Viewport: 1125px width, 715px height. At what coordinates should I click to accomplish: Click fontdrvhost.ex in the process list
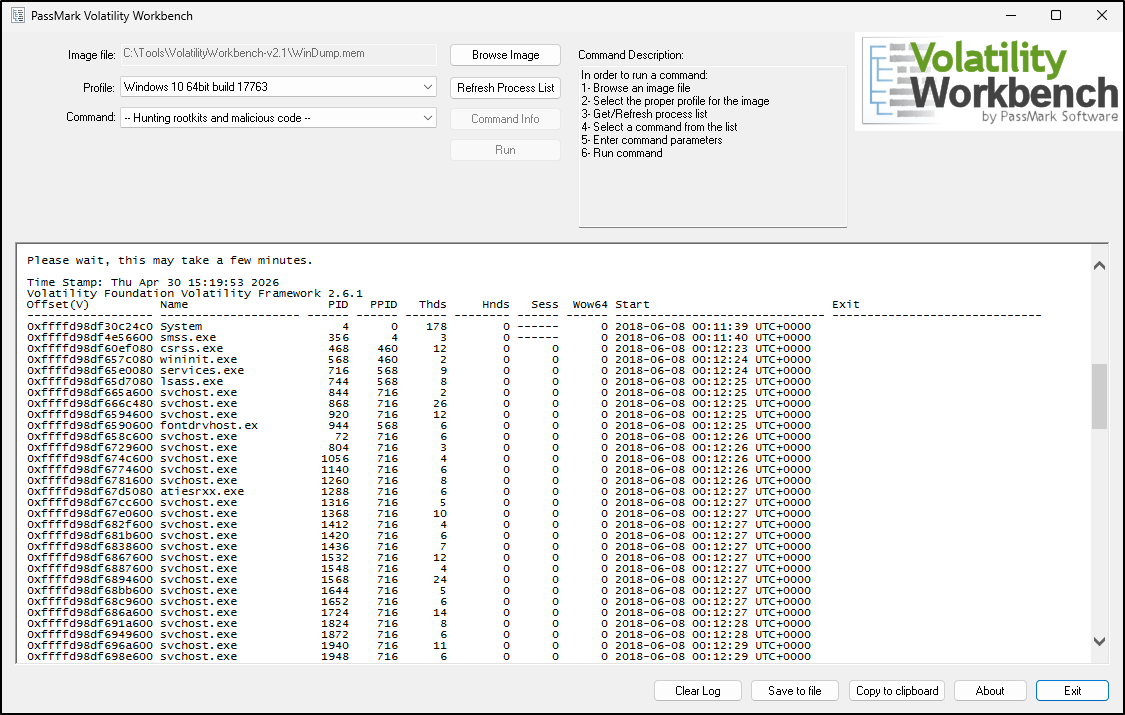coord(209,425)
